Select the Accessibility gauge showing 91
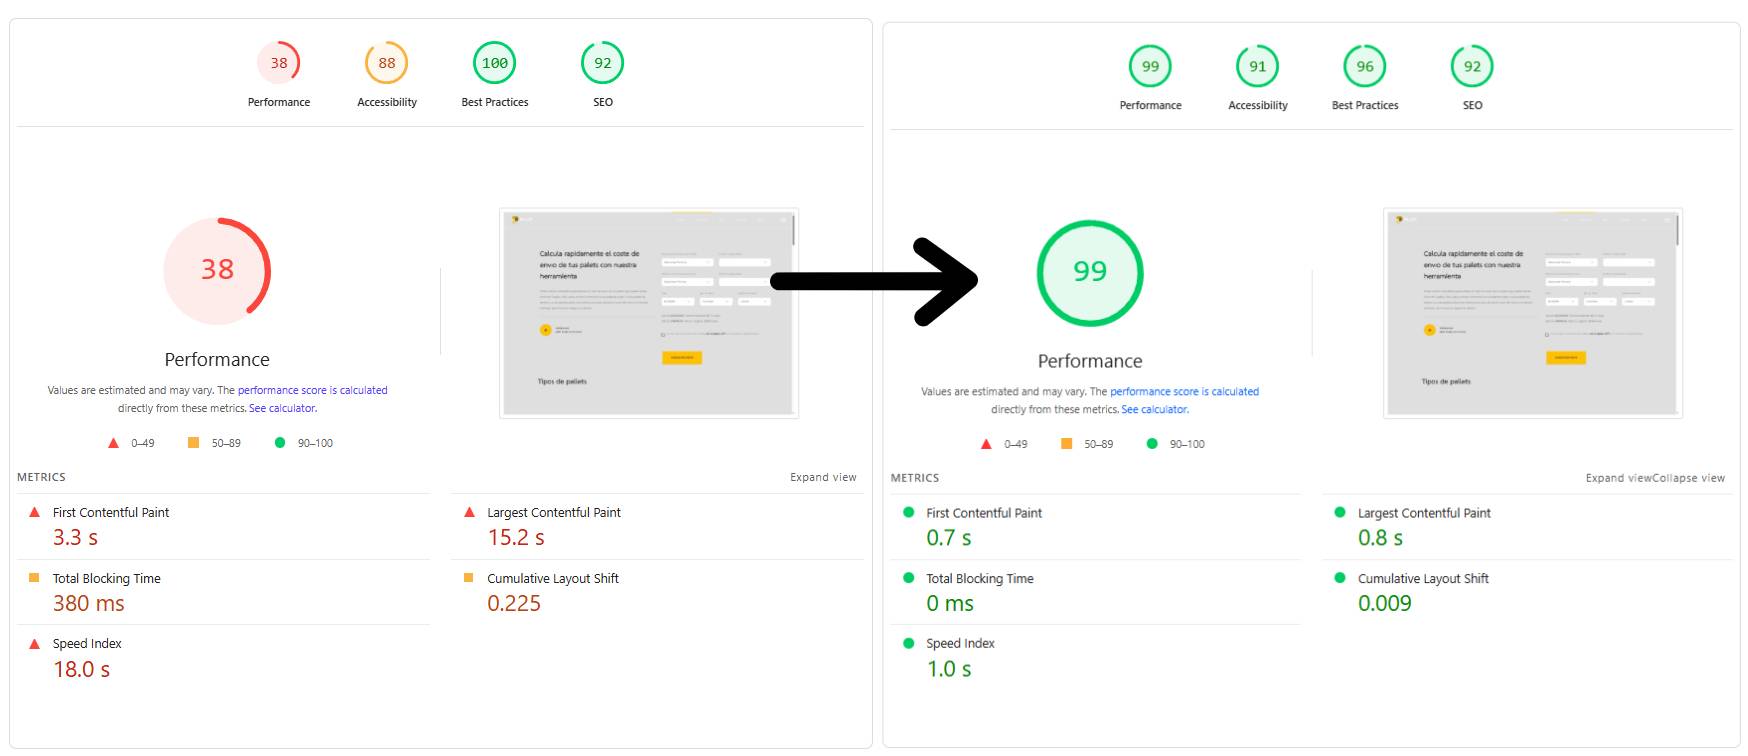Viewport: 1748px width, 756px height. point(1257,66)
